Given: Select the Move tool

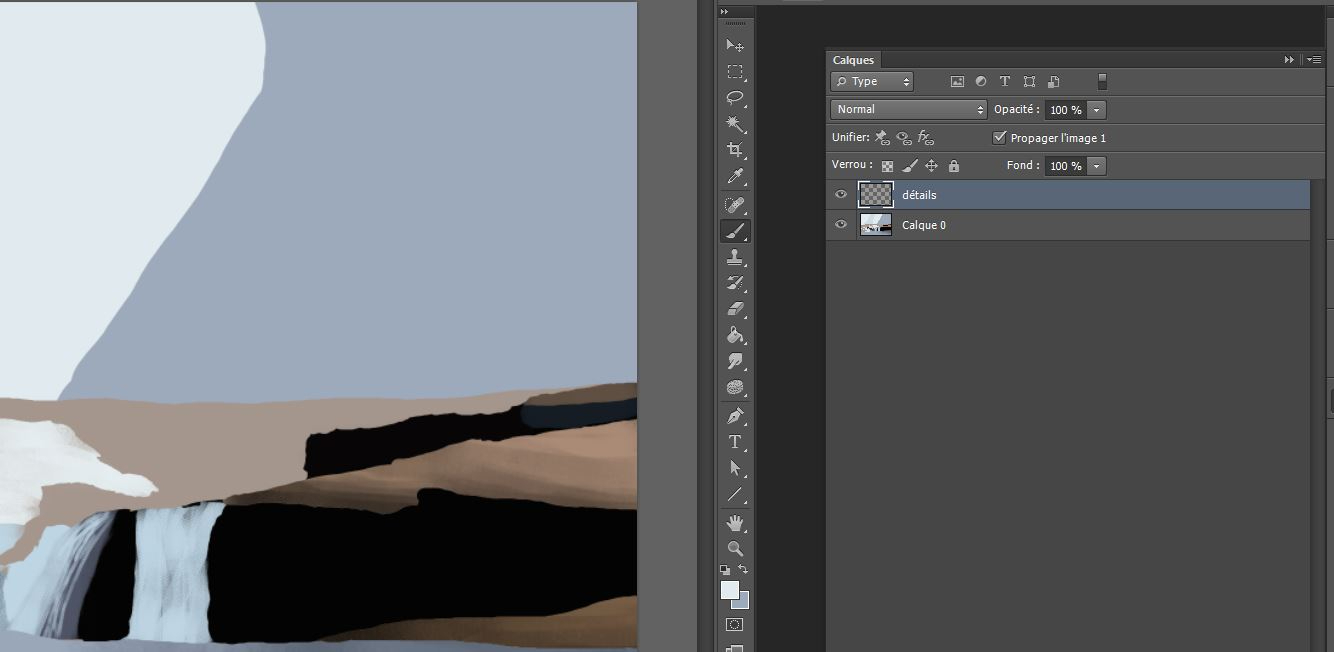Looking at the screenshot, I should (x=734, y=46).
